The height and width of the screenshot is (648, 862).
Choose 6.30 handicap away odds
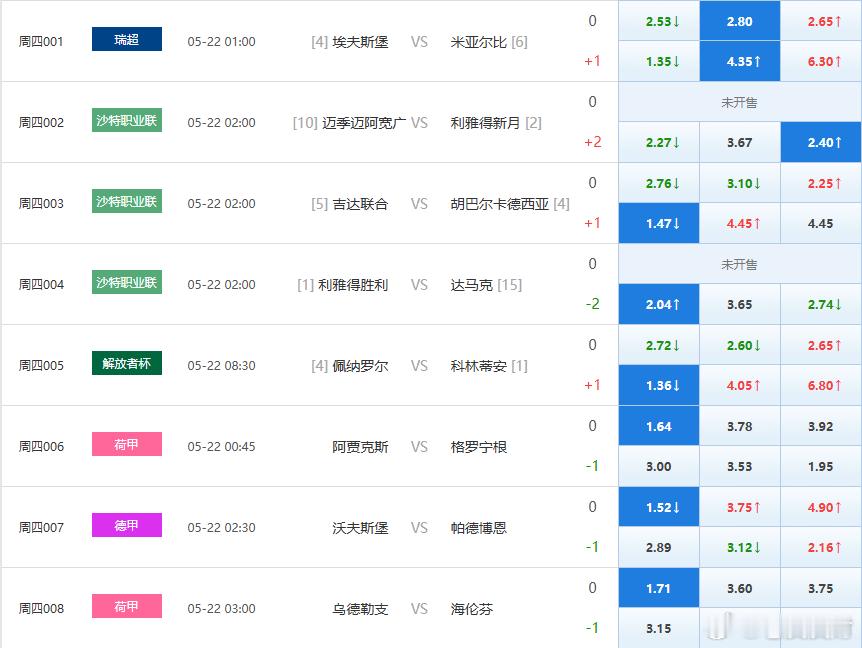point(821,61)
